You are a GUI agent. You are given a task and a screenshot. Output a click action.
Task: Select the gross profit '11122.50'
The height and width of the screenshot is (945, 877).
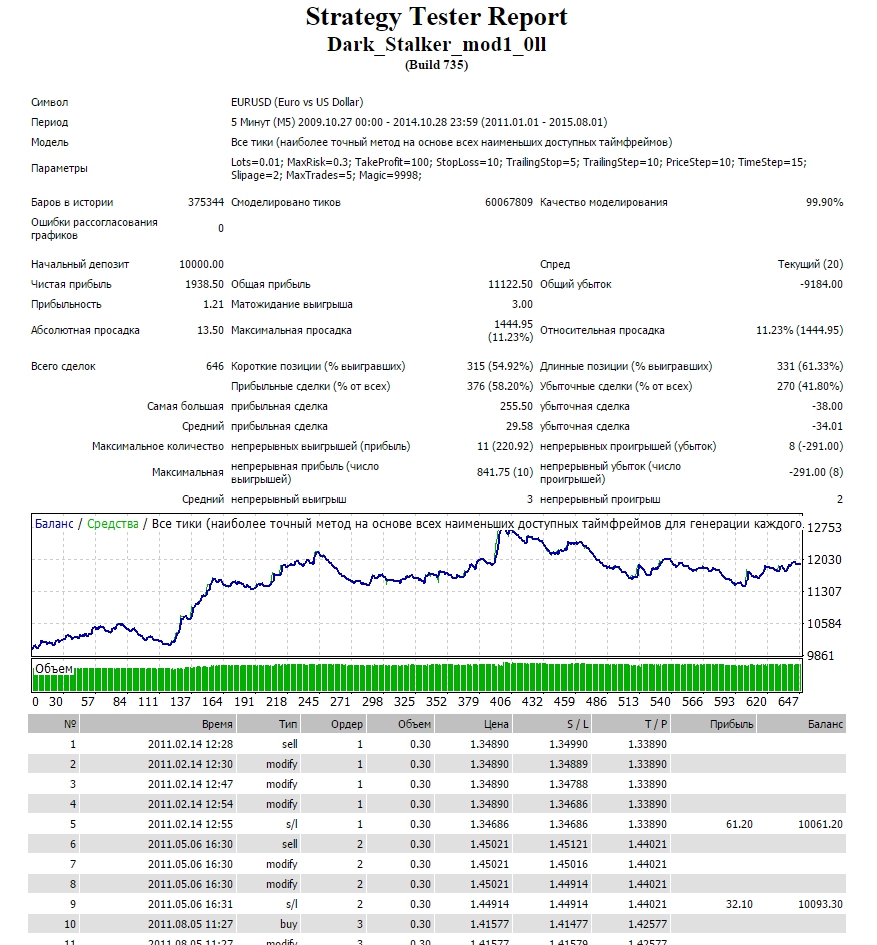[511, 284]
